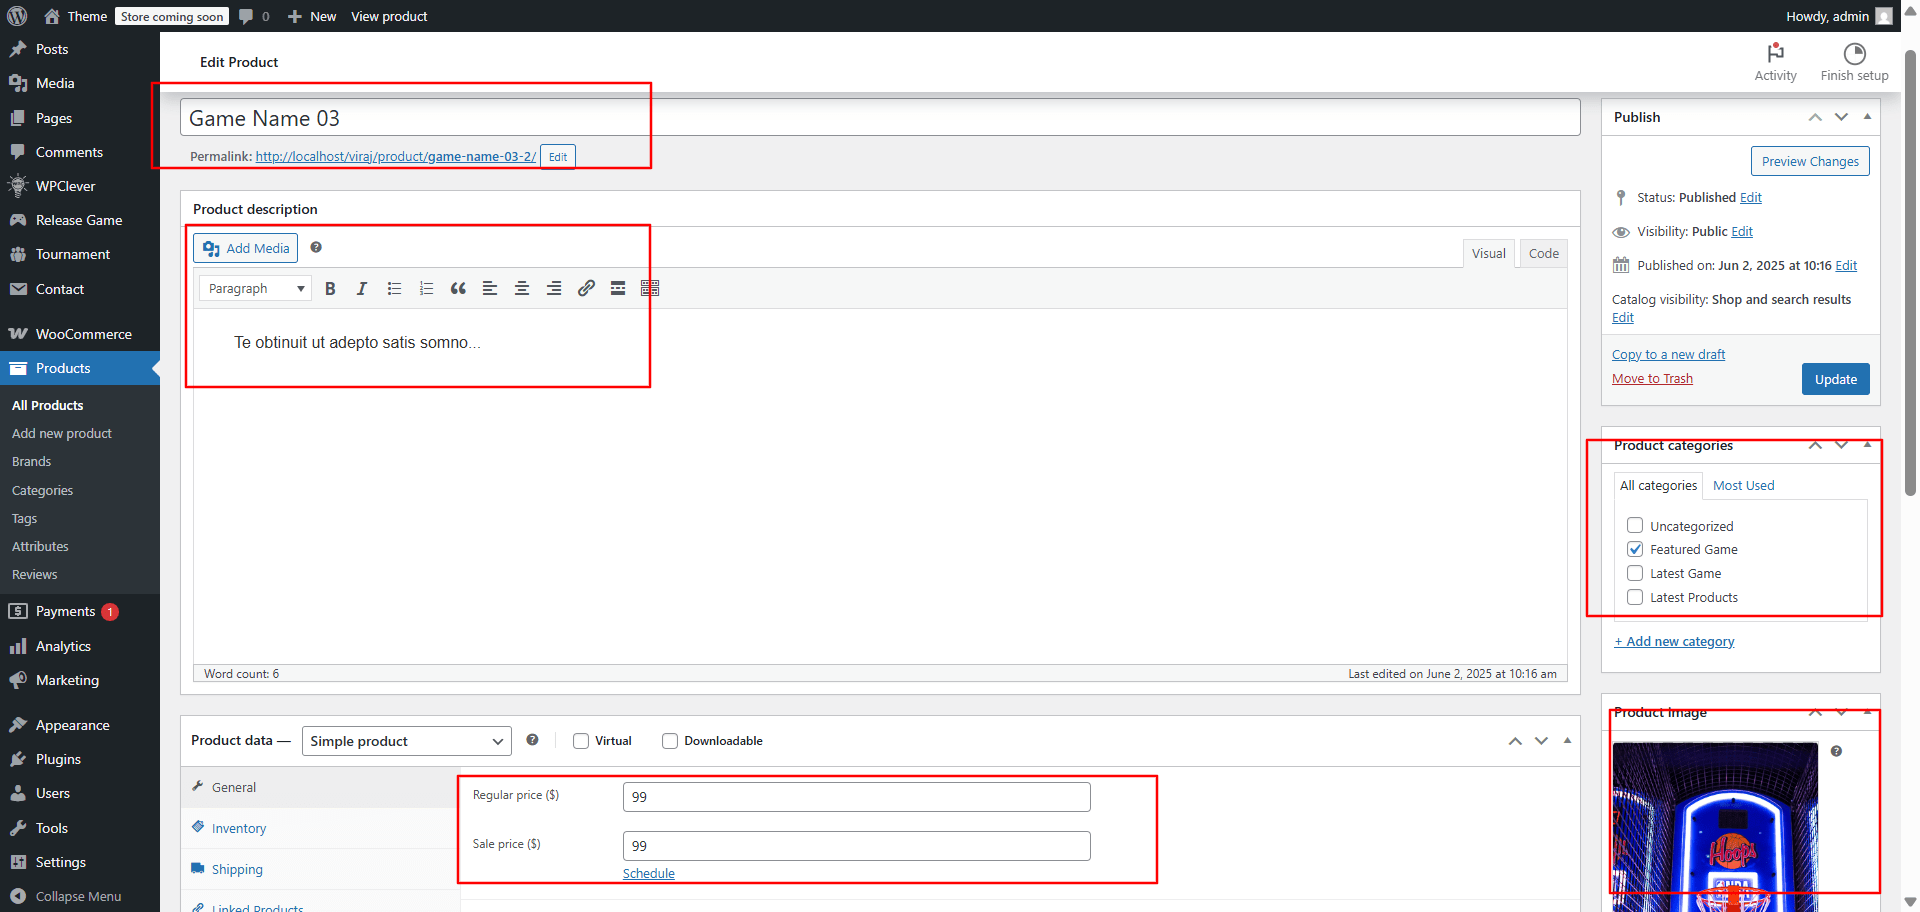Click Add new category link
Screen dimensions: 1920x912
(1674, 642)
